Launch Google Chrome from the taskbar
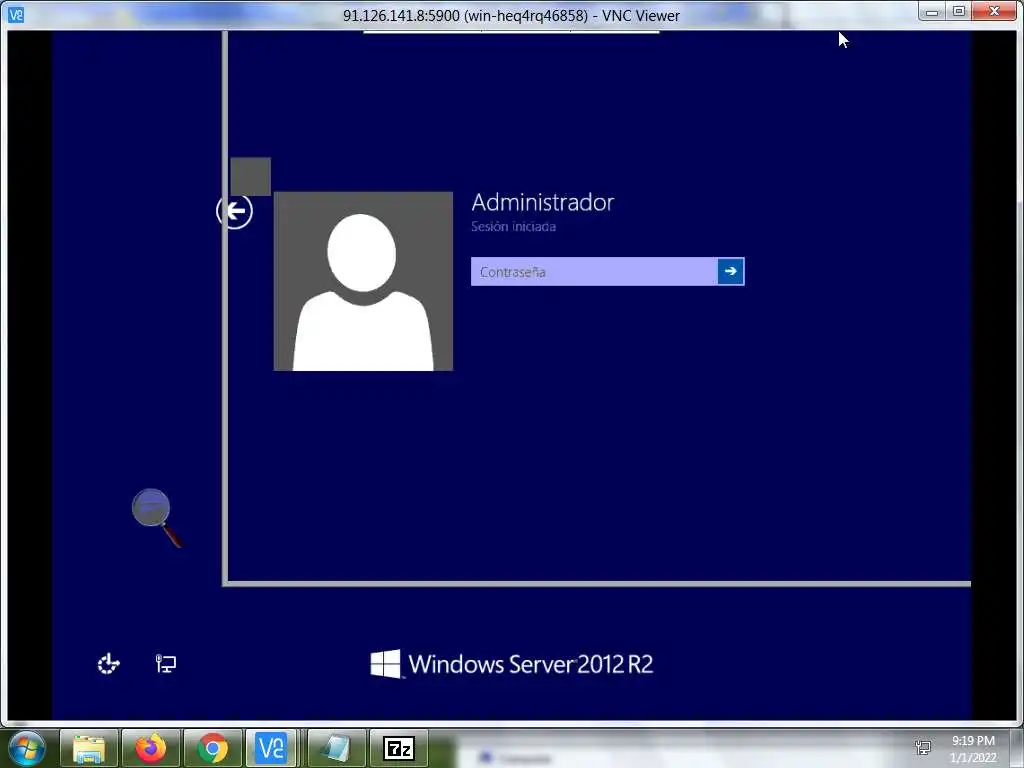1024x768 pixels. coord(213,748)
